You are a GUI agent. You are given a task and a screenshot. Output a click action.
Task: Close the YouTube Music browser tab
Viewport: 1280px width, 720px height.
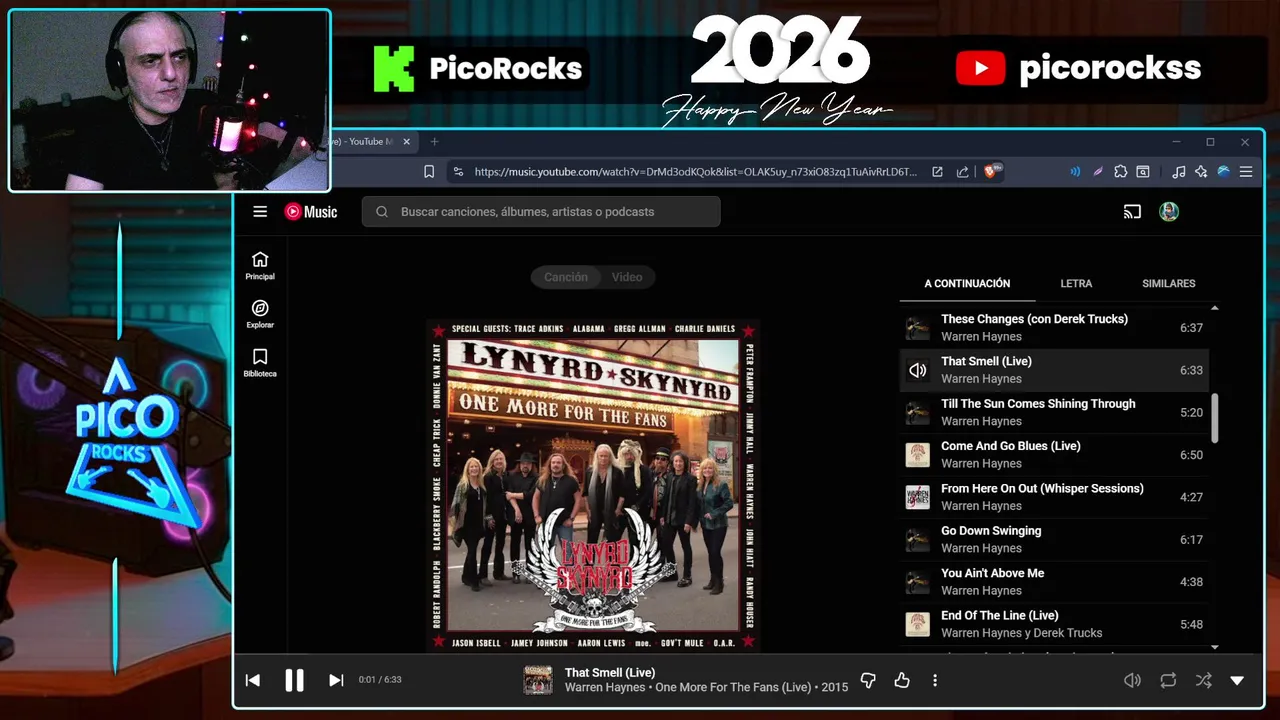coord(407,142)
